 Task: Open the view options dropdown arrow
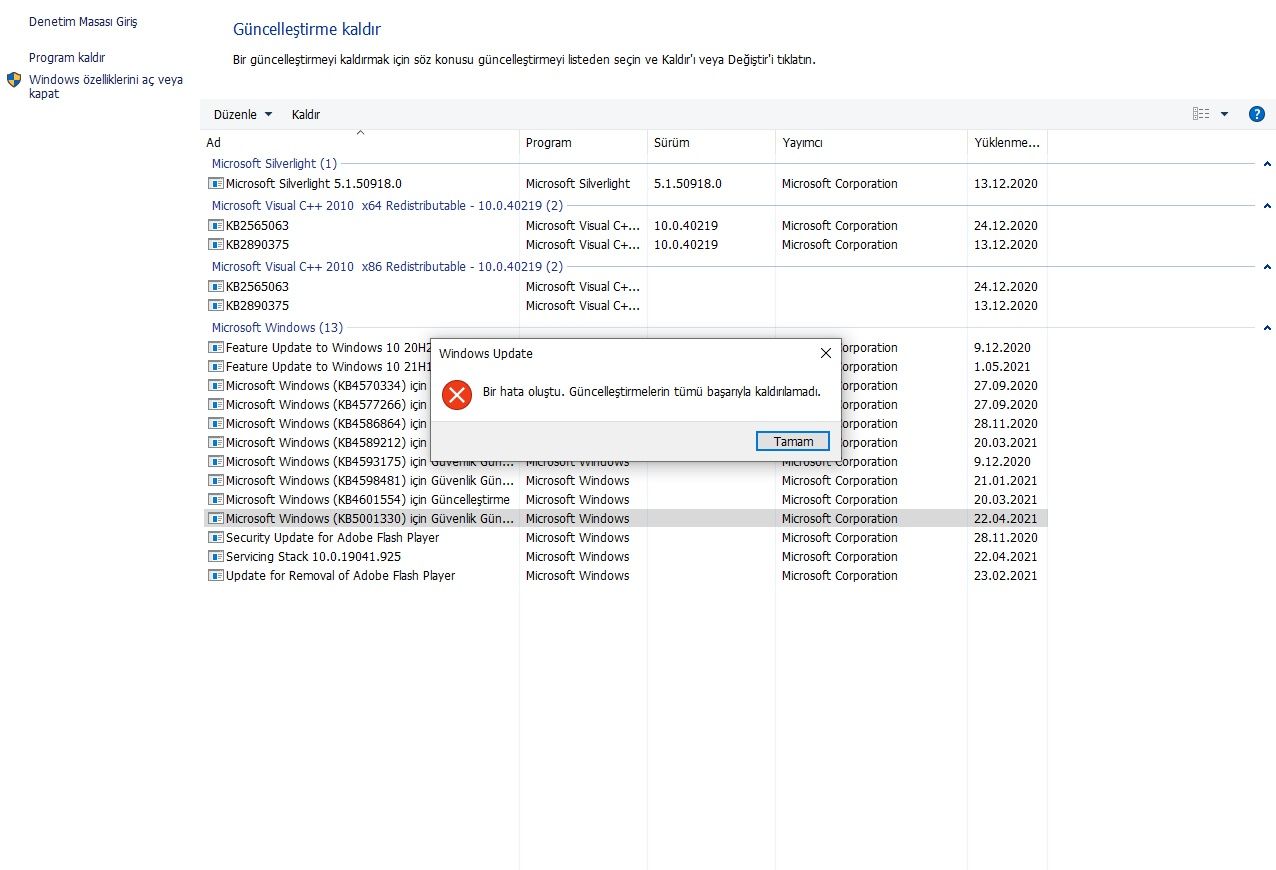[1224, 114]
